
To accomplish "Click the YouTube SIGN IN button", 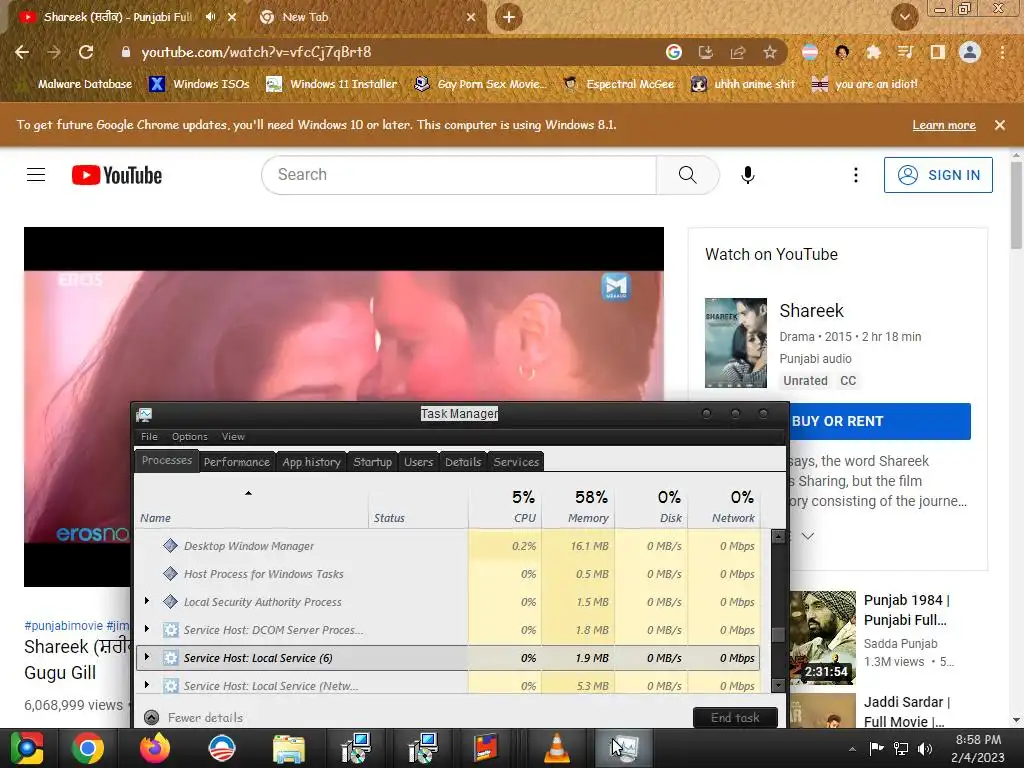I will click(x=938, y=175).
